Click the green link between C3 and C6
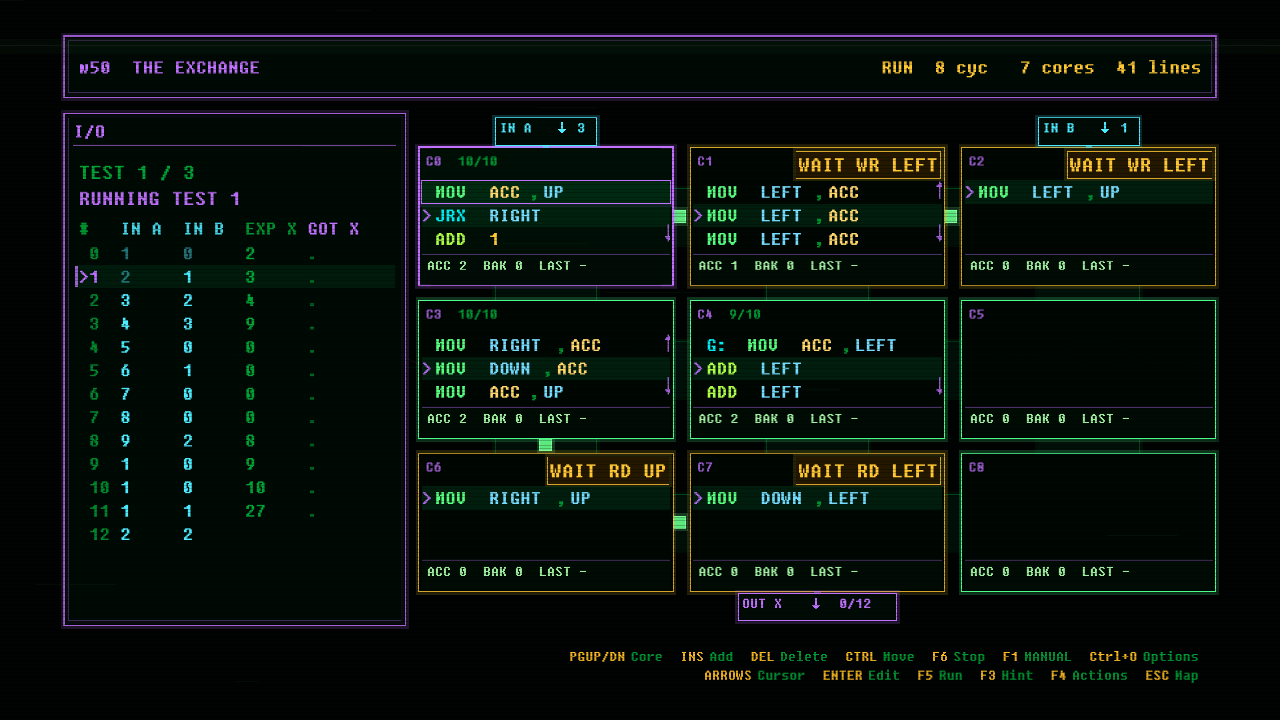Image resolution: width=1280 pixels, height=720 pixels. [545, 445]
